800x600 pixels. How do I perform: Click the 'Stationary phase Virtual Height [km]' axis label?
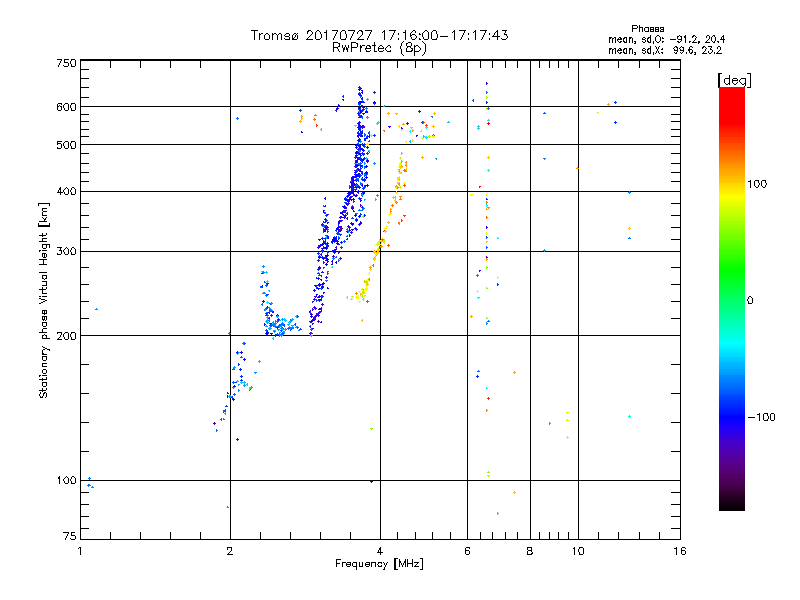tap(44, 301)
